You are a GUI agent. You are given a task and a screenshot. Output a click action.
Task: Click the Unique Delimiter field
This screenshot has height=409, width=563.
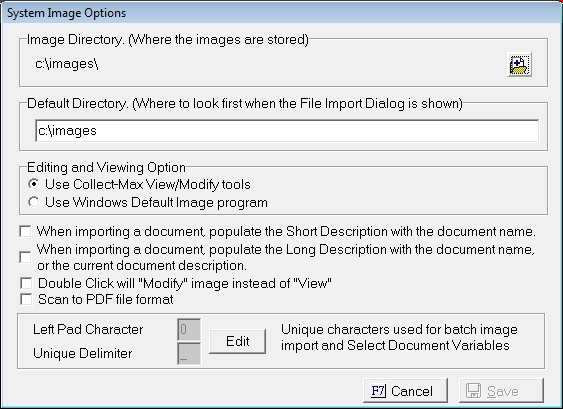pos(189,353)
